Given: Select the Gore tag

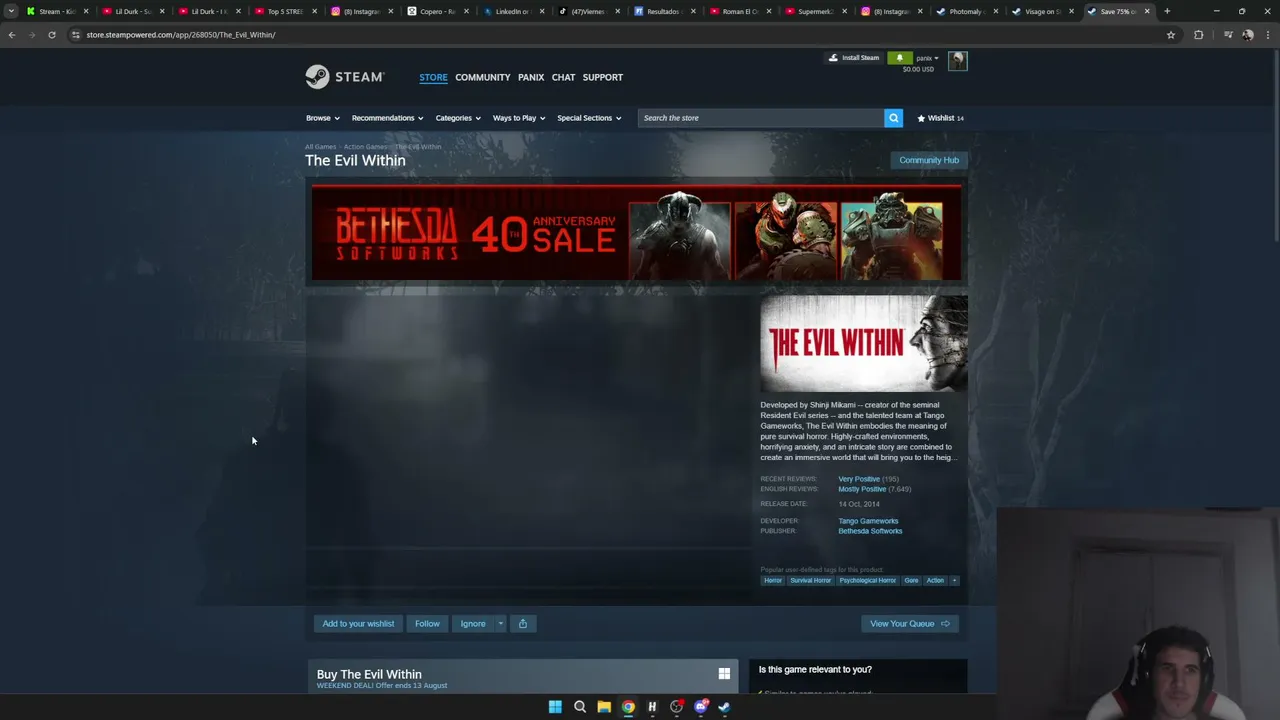Looking at the screenshot, I should (911, 580).
